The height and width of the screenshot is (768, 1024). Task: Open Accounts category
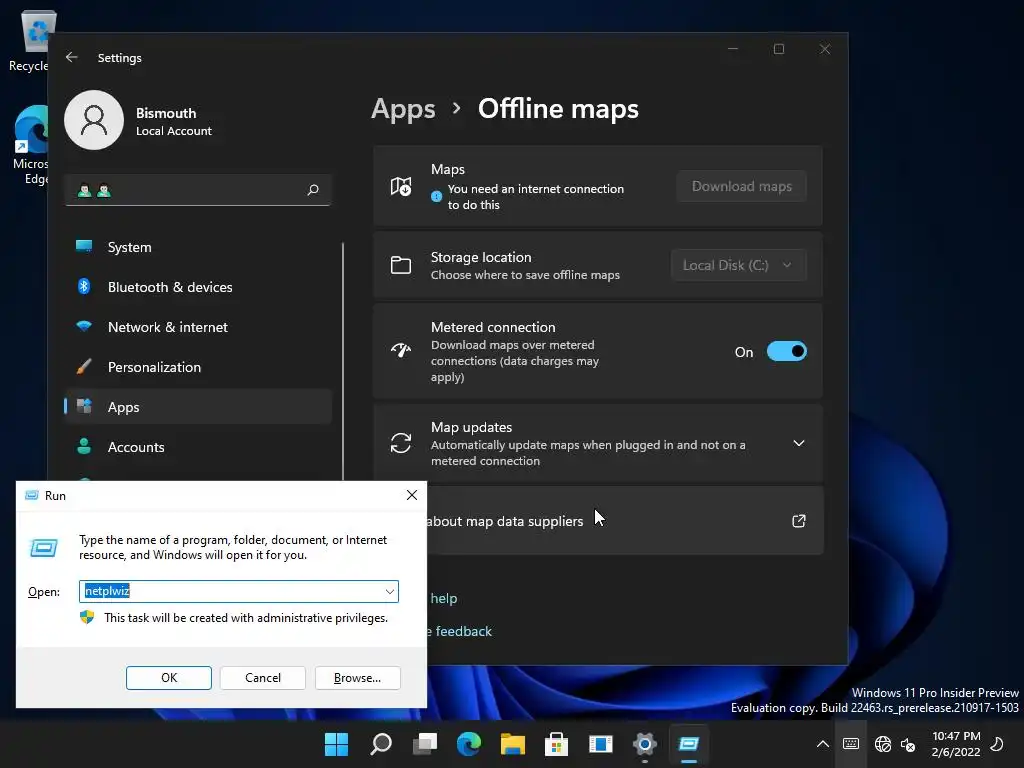point(198,447)
